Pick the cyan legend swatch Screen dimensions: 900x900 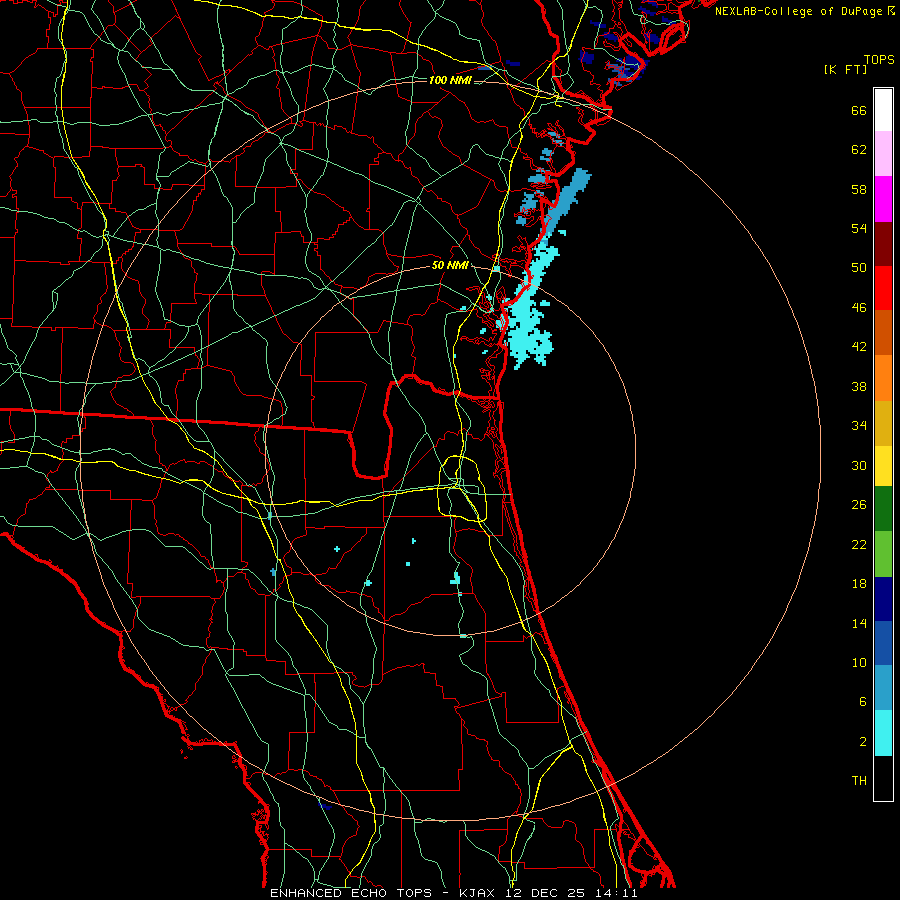[883, 733]
